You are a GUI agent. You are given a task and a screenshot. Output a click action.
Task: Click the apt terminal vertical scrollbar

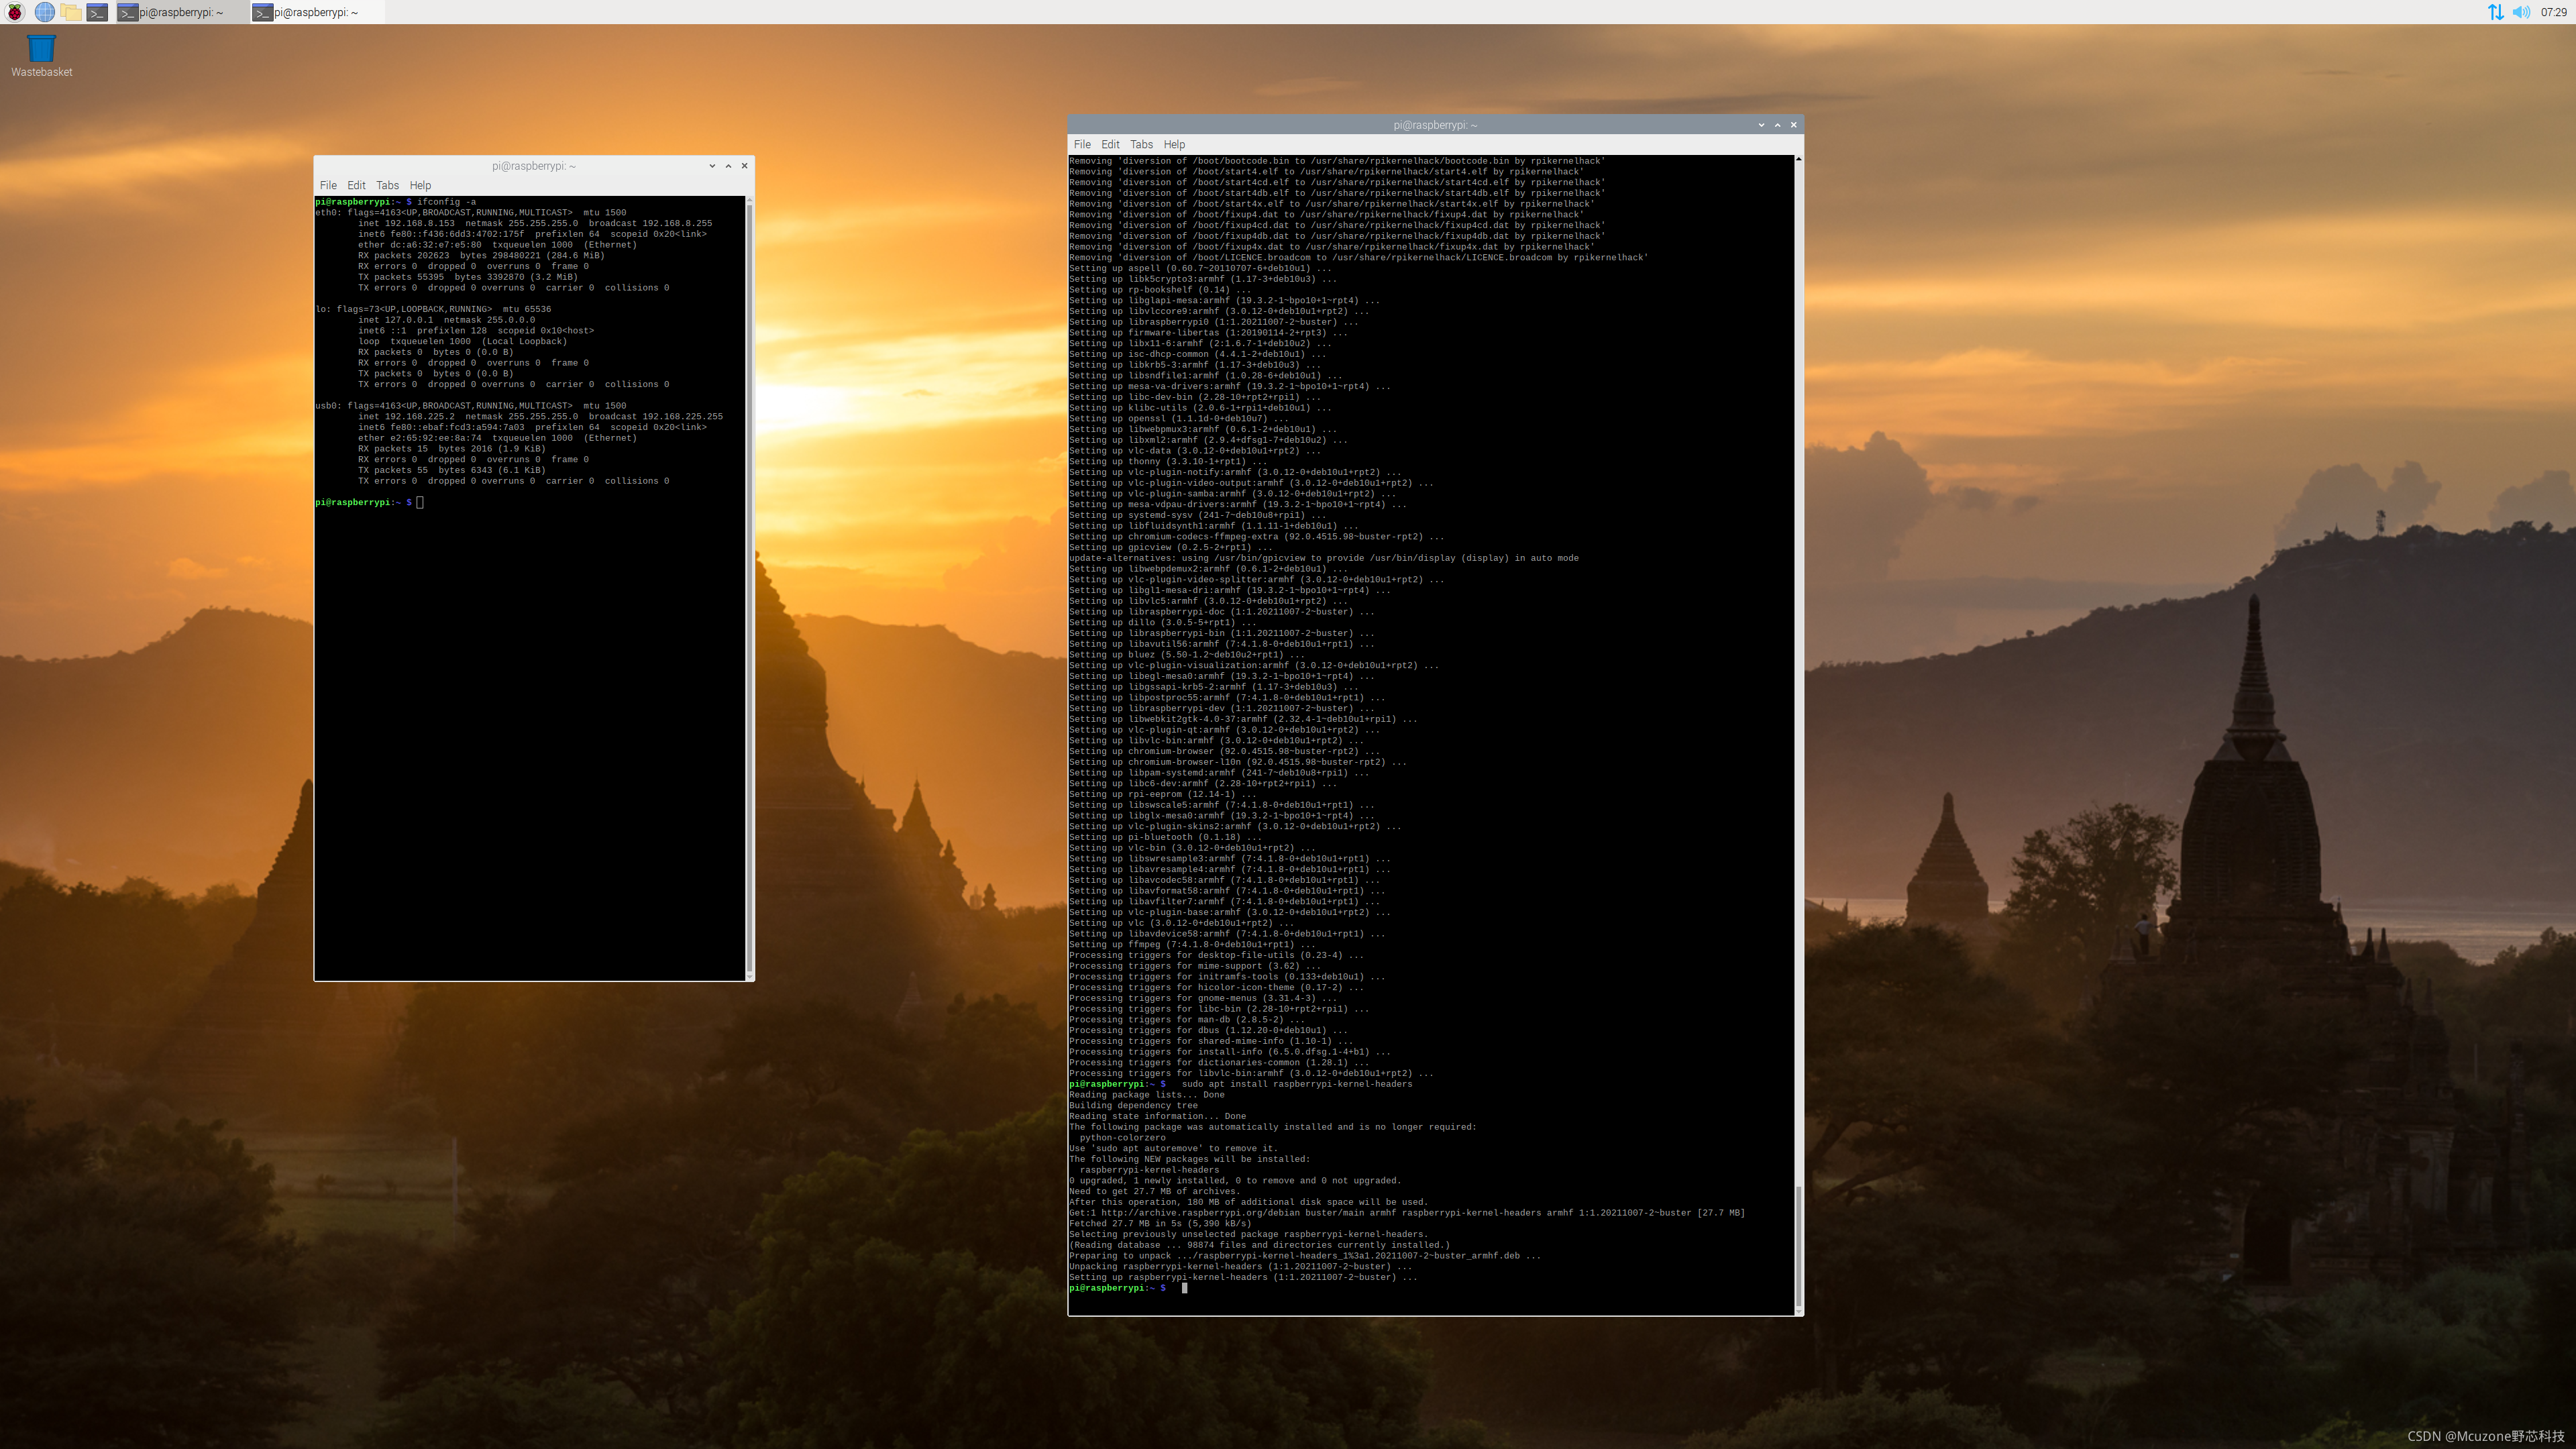1798,1245
